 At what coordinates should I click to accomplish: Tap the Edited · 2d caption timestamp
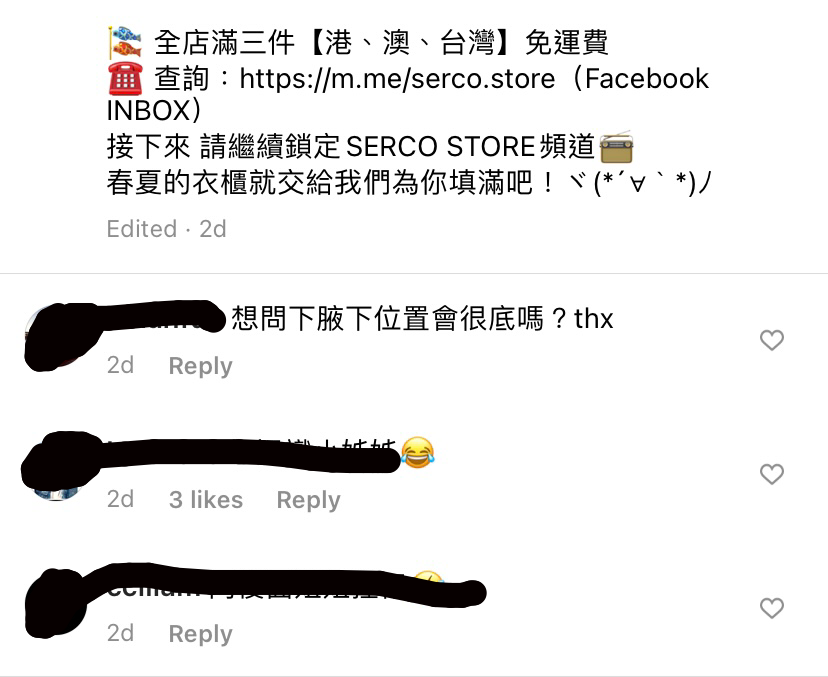point(166,229)
